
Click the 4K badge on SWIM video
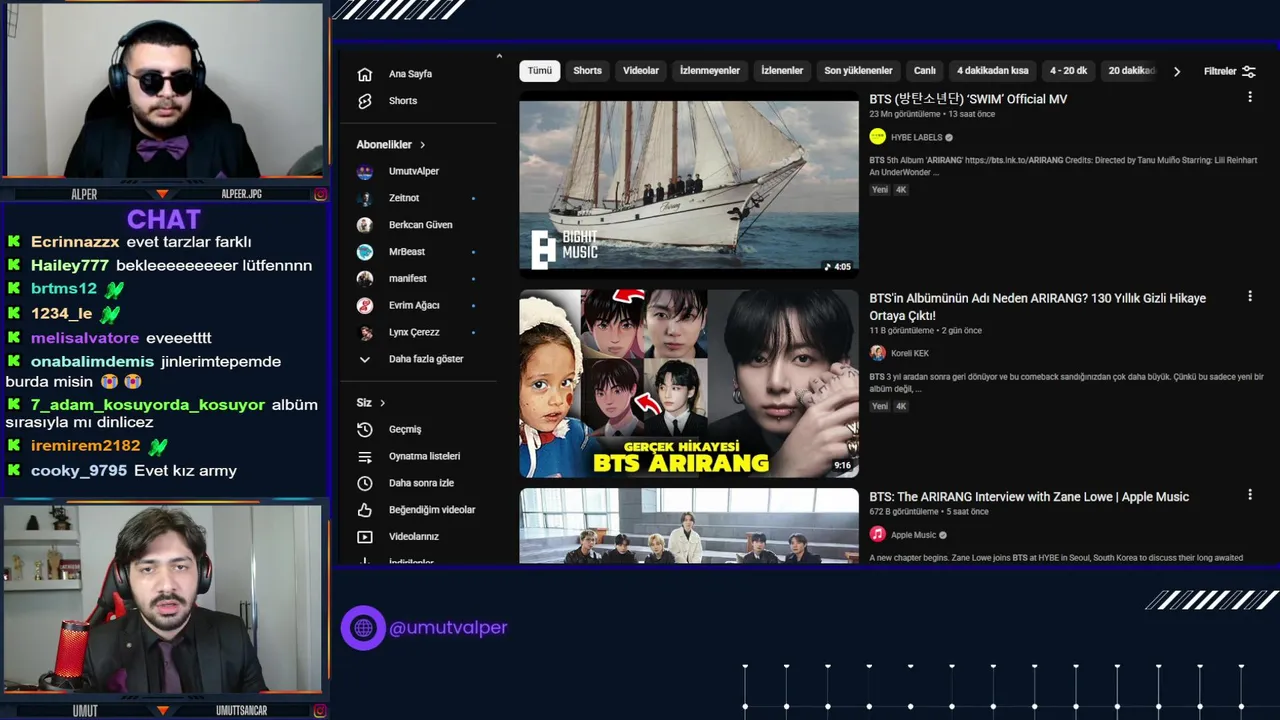901,190
